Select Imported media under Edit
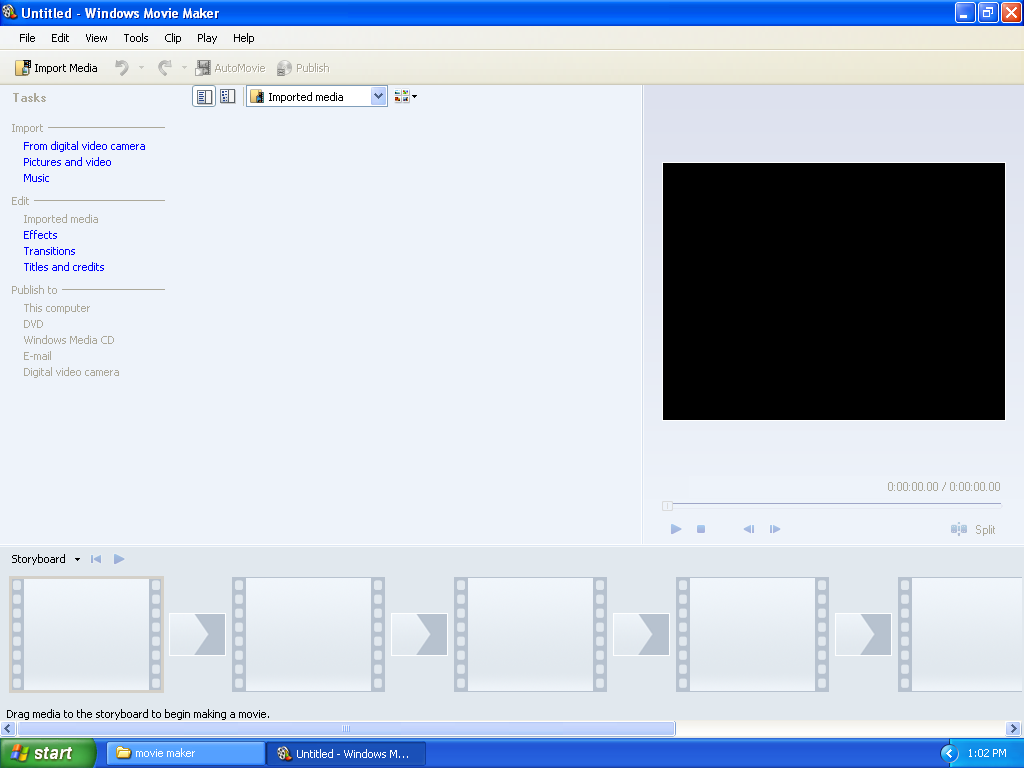Viewport: 1024px width, 768px height. point(61,219)
